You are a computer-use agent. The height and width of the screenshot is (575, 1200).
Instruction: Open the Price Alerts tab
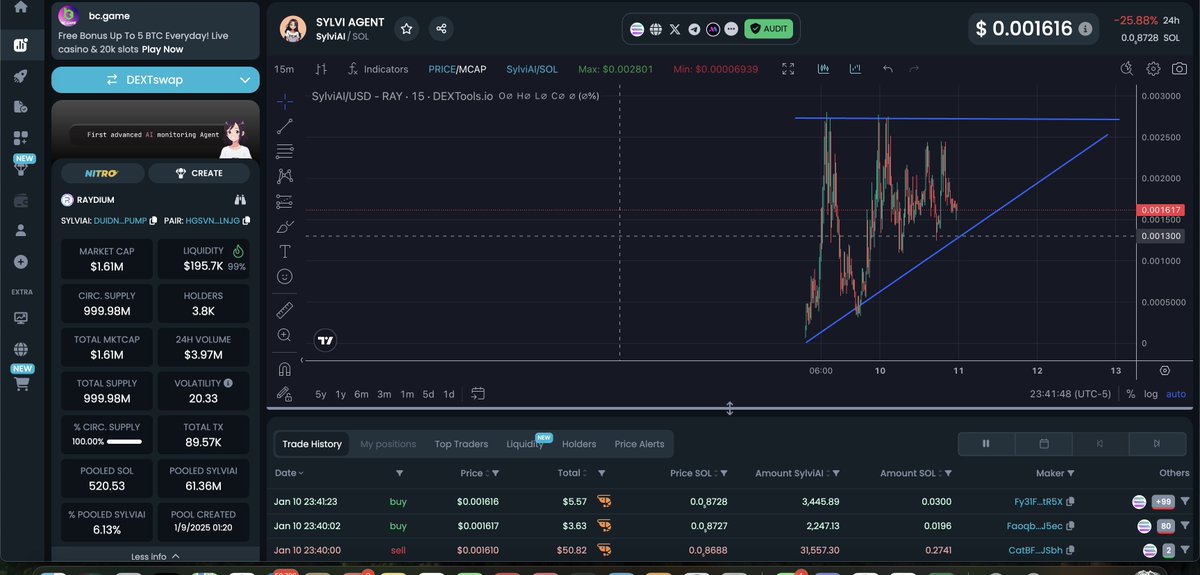point(639,444)
